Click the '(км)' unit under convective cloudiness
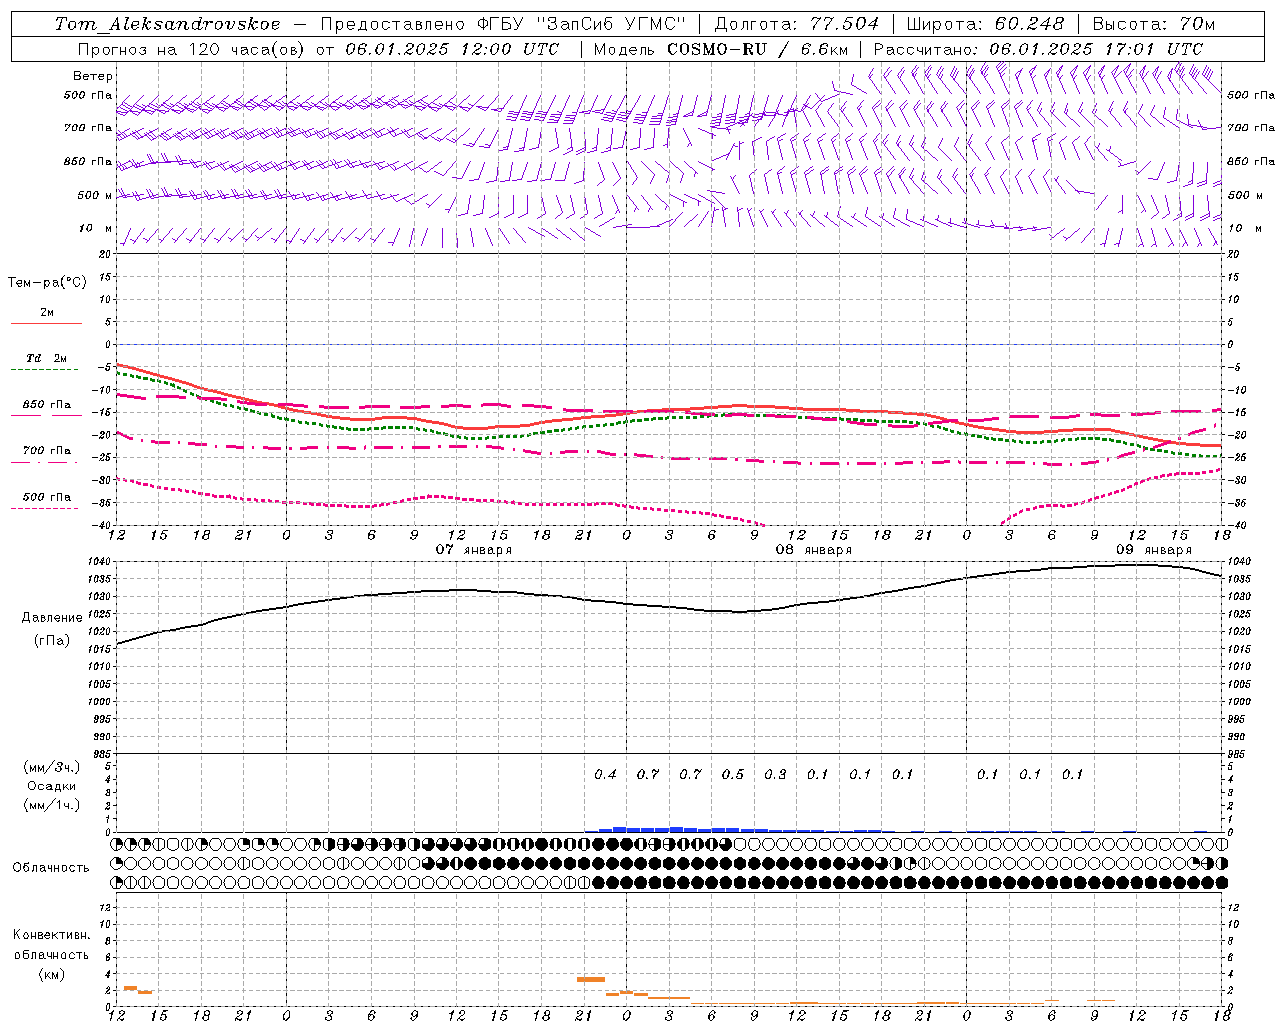This screenshot has width=1280, height=1024. coord(52,974)
